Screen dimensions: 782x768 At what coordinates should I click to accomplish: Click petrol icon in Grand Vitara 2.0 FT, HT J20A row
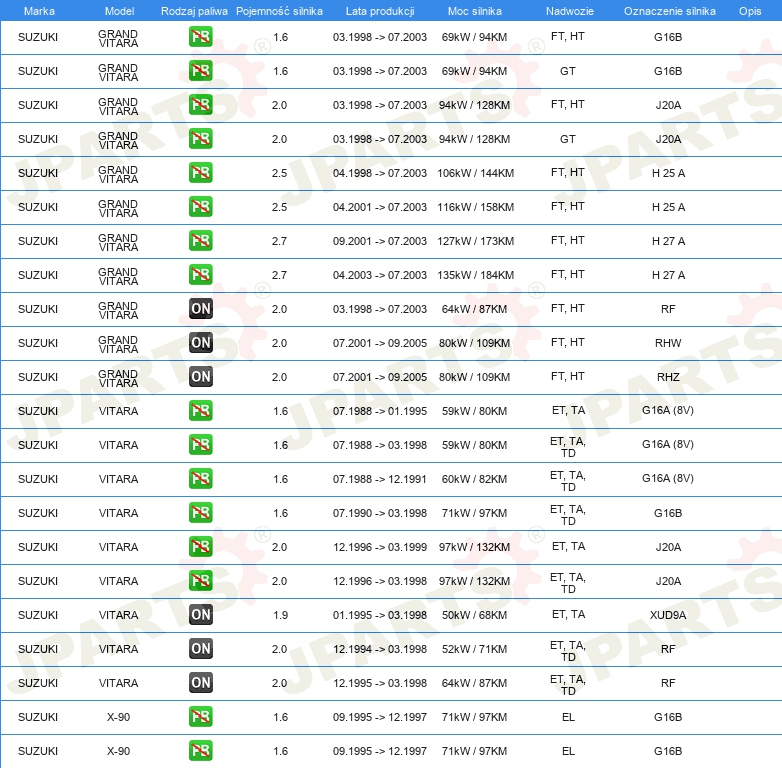point(200,104)
